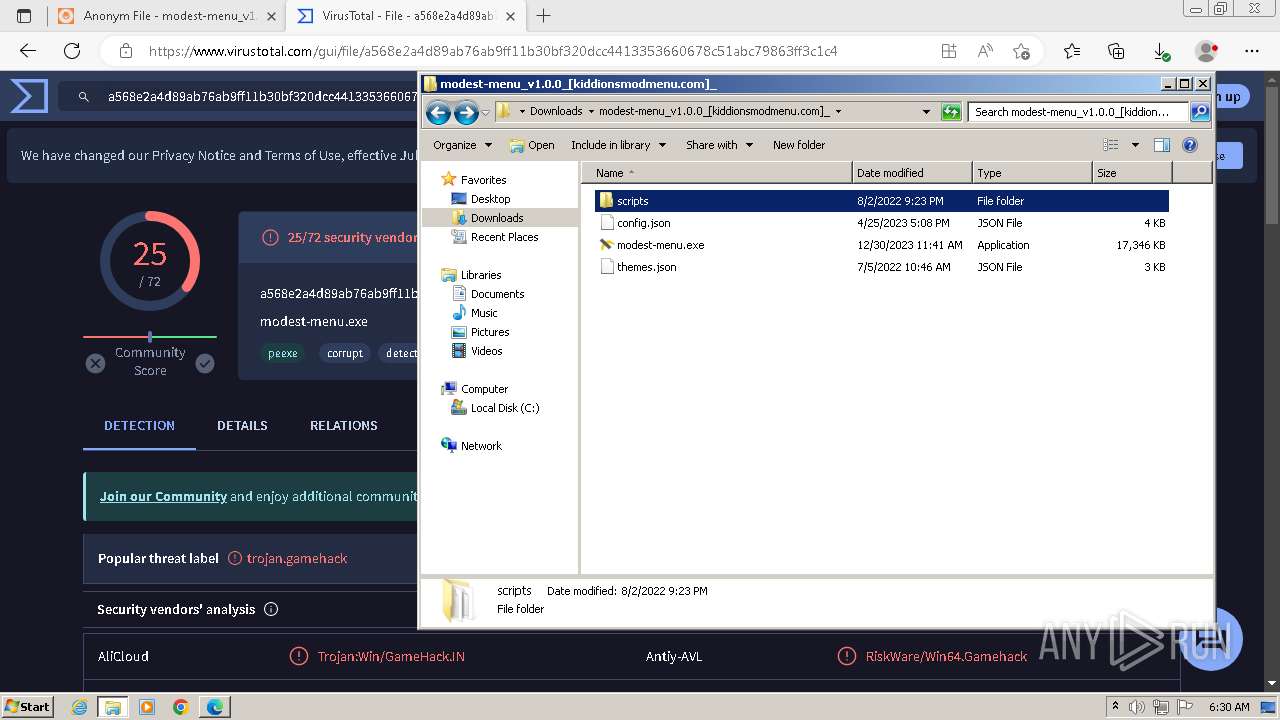Image resolution: width=1280 pixels, height=720 pixels.
Task: Click the Explorer forward navigation arrow
Action: click(x=466, y=112)
